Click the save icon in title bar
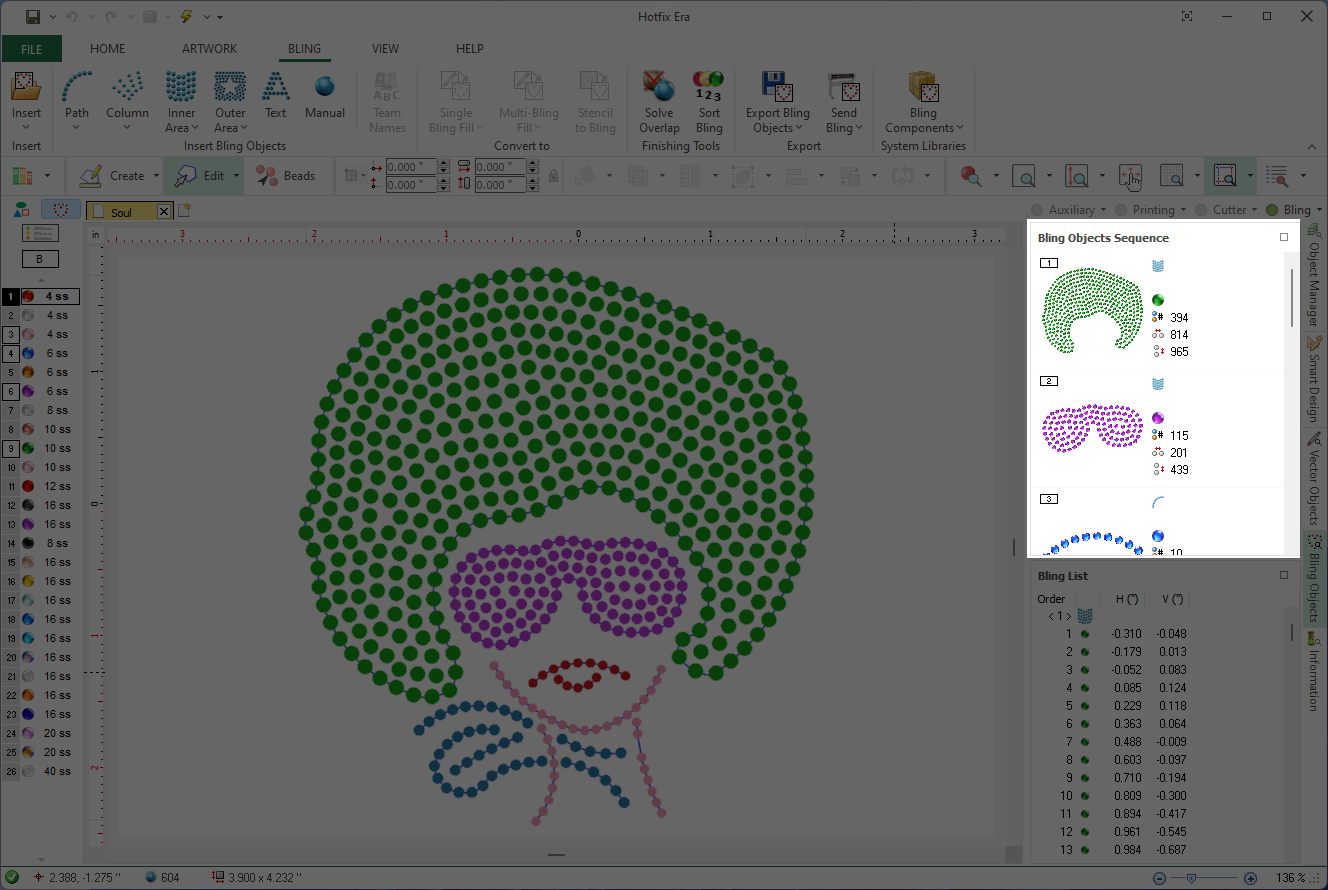The width and height of the screenshot is (1328, 890). 33,16
